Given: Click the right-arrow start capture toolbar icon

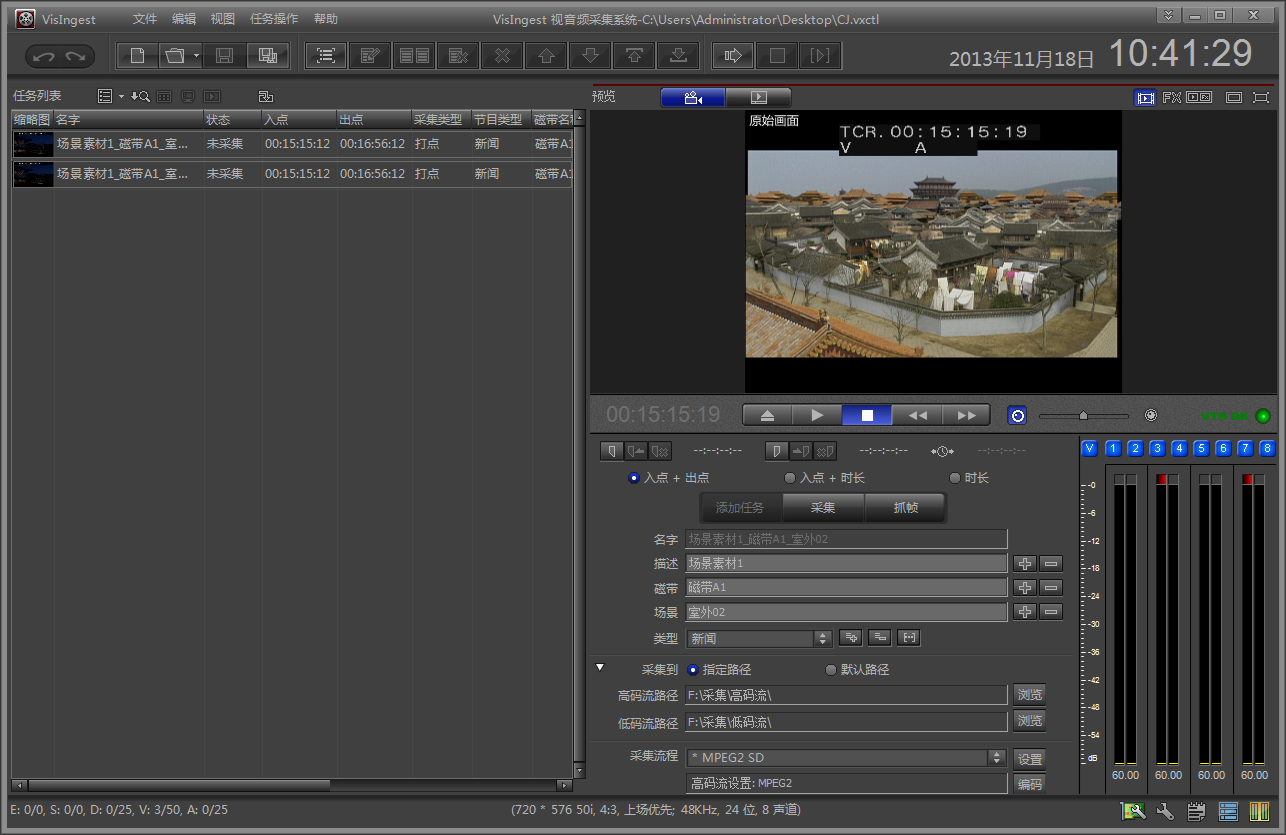Looking at the screenshot, I should click(732, 56).
